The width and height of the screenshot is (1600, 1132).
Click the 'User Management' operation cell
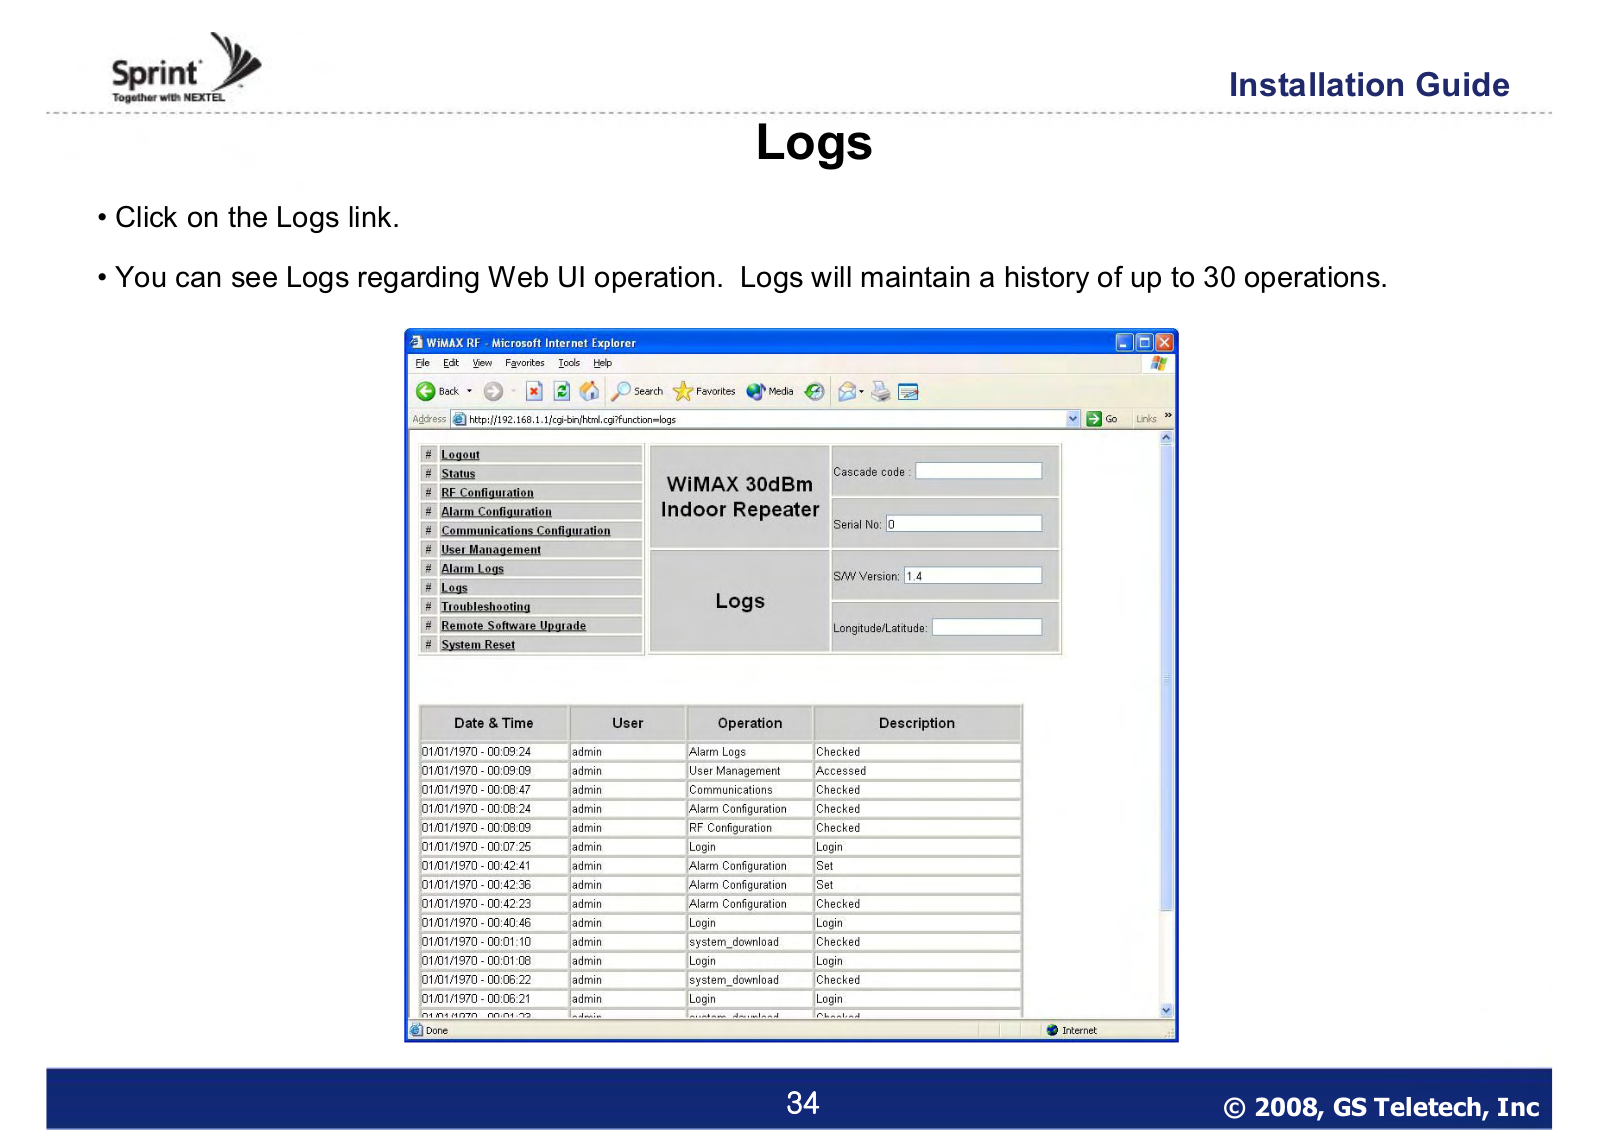tap(749, 771)
